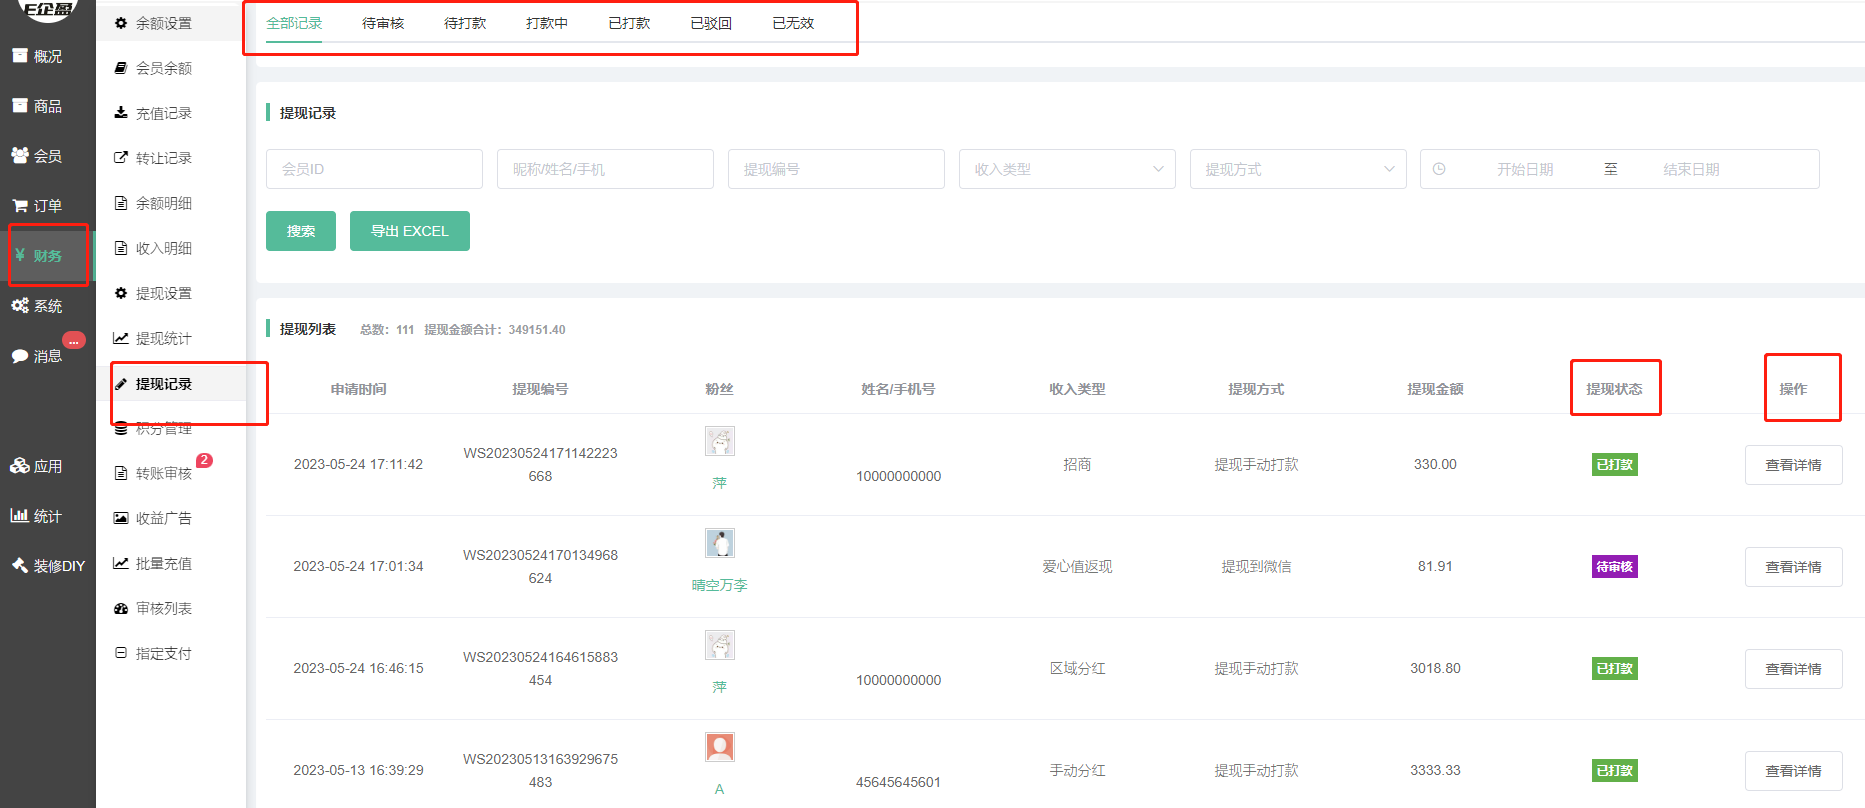Click the 订单 shopping cart icon
Viewport: 1865px width, 808px height.
pos(20,206)
